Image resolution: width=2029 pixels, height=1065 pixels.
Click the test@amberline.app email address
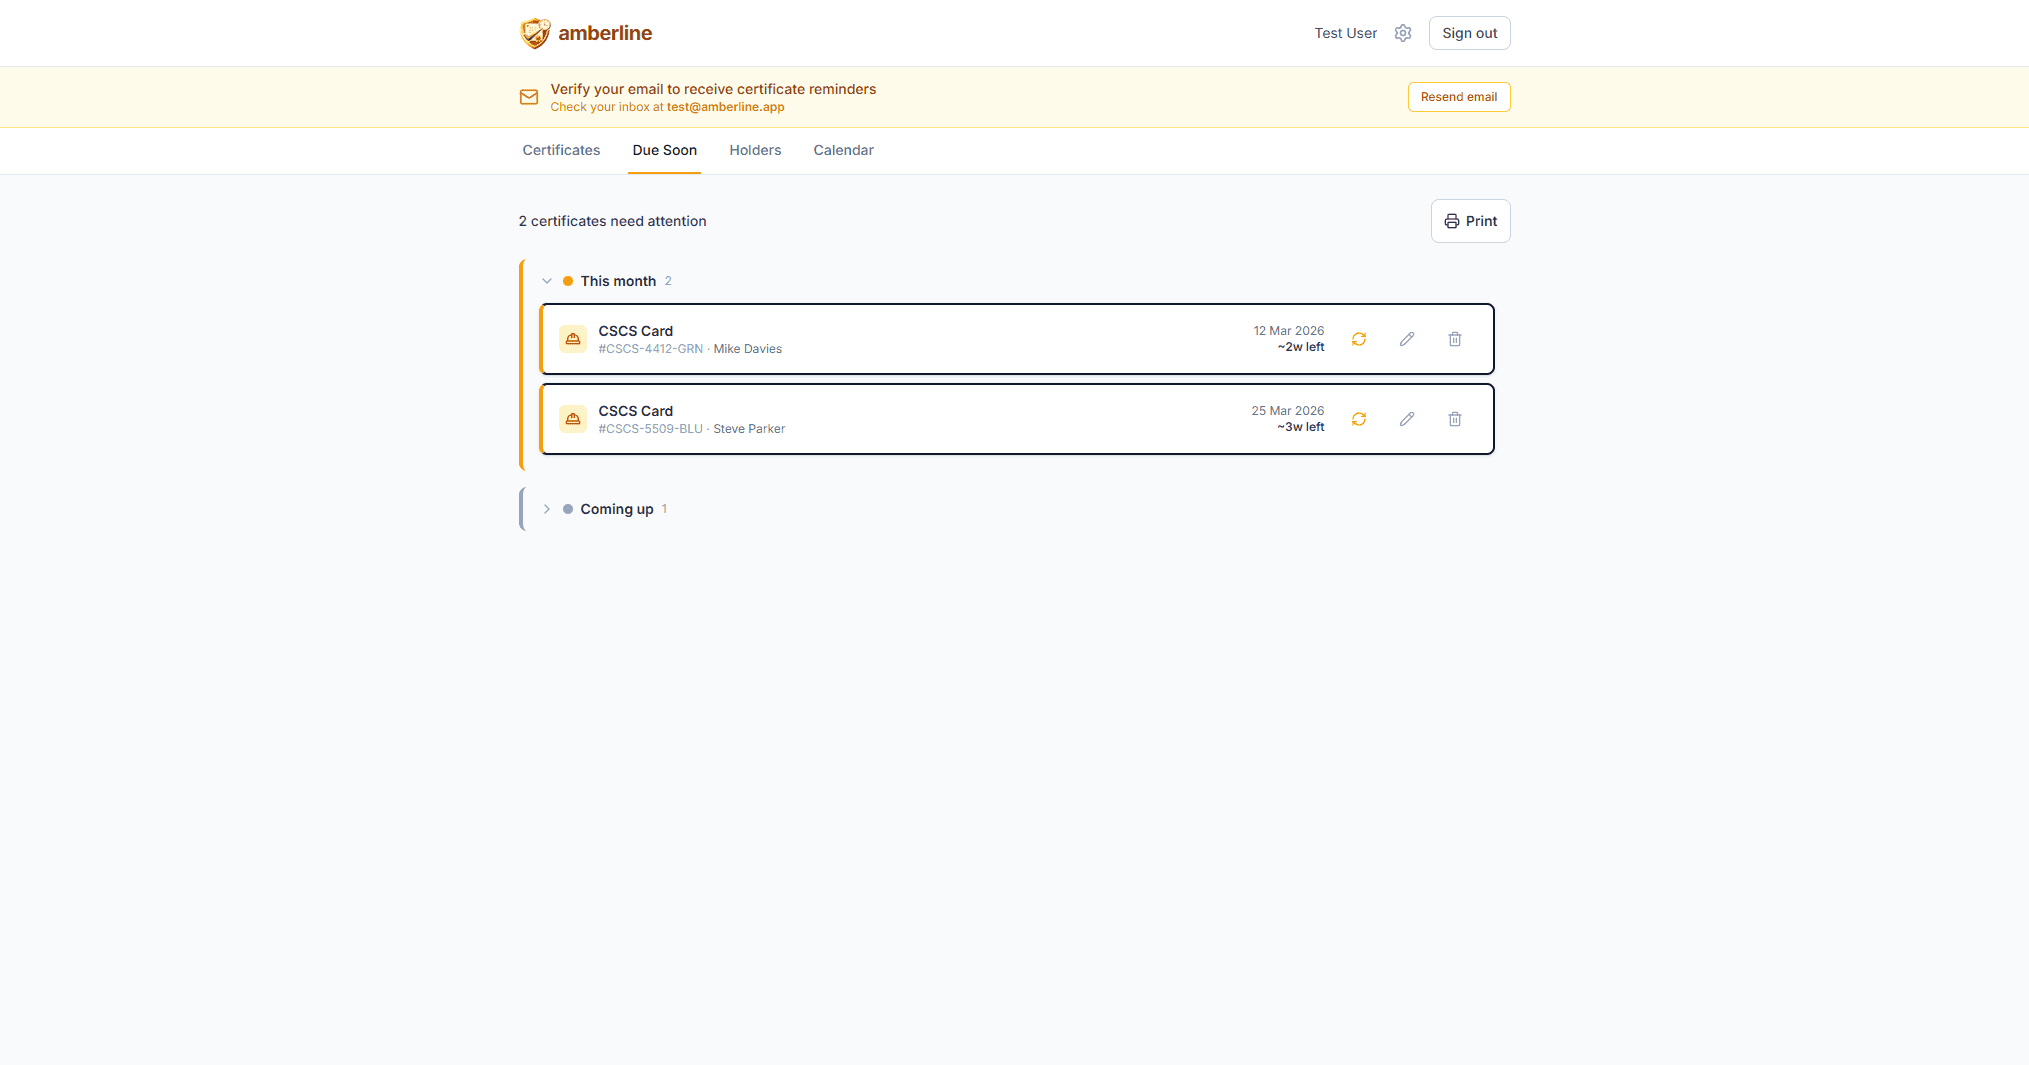(725, 107)
